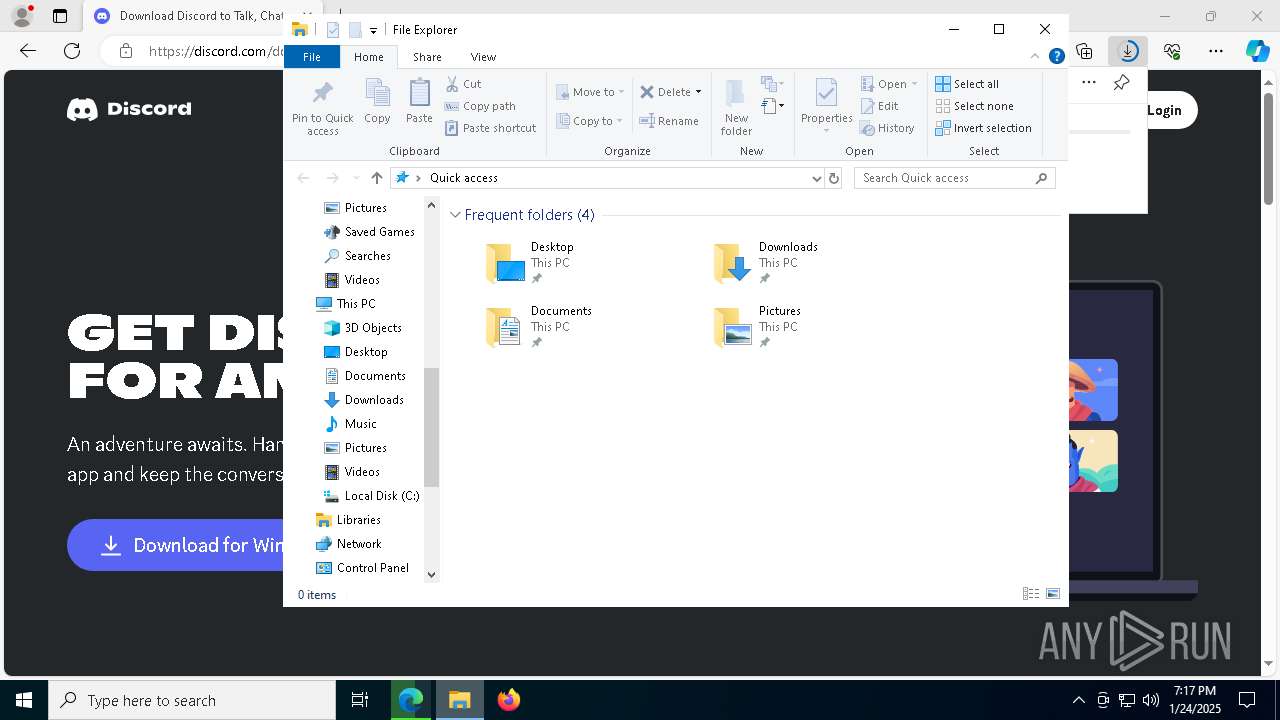Click Select none in ribbon
The width and height of the screenshot is (1280, 720).
pyautogui.click(x=974, y=106)
